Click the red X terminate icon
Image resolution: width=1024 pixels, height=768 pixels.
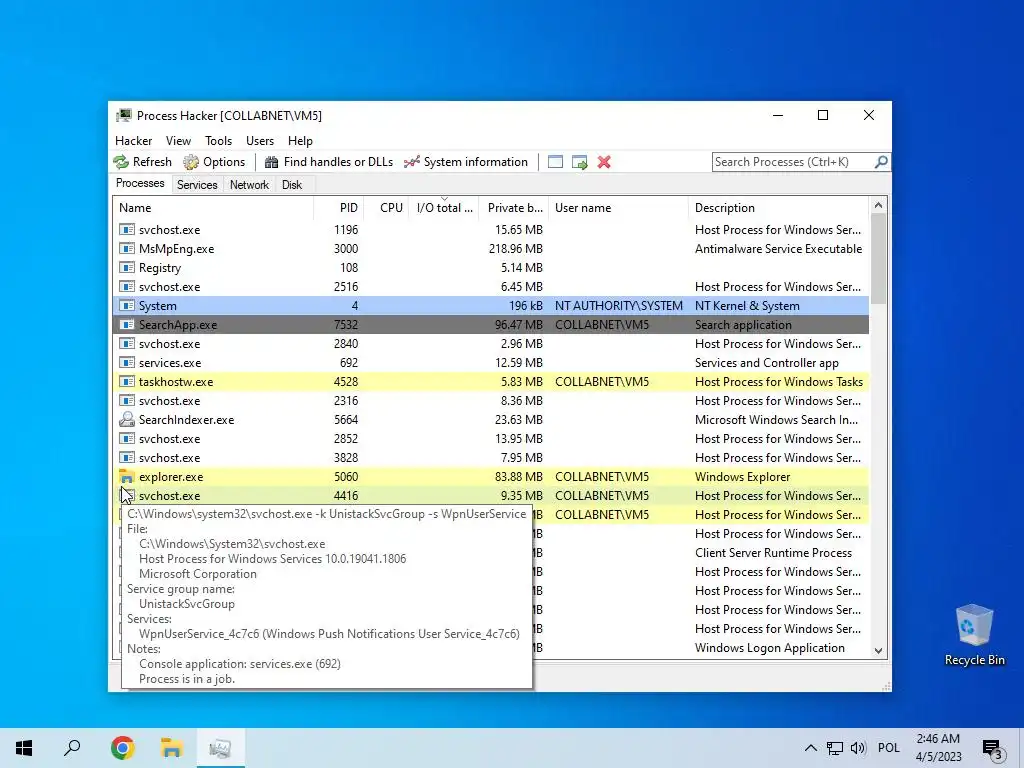click(x=604, y=162)
